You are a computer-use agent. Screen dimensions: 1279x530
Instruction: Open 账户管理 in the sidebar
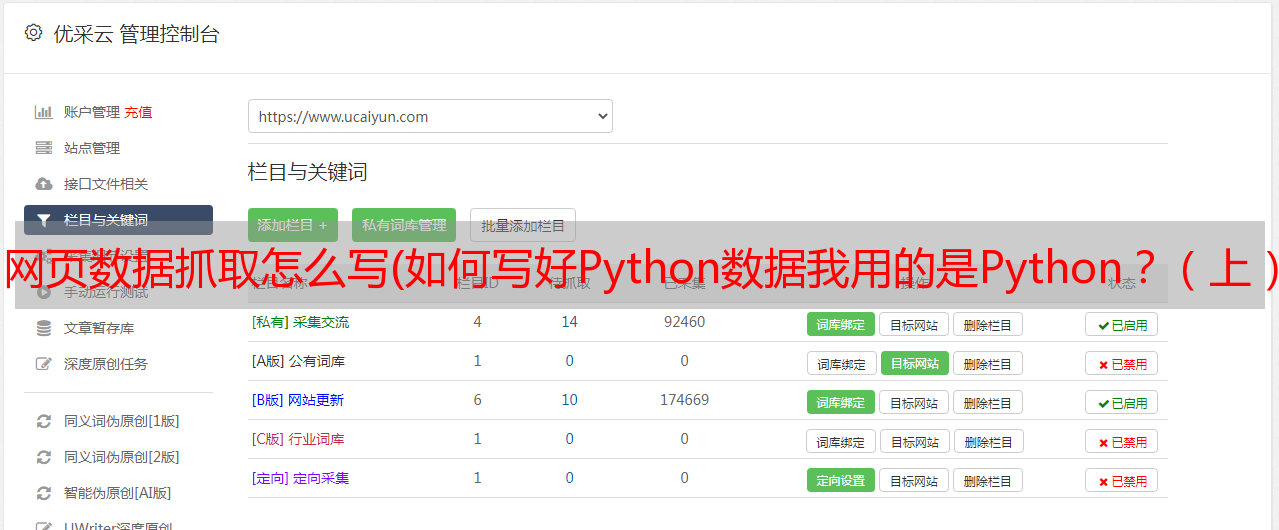click(92, 112)
